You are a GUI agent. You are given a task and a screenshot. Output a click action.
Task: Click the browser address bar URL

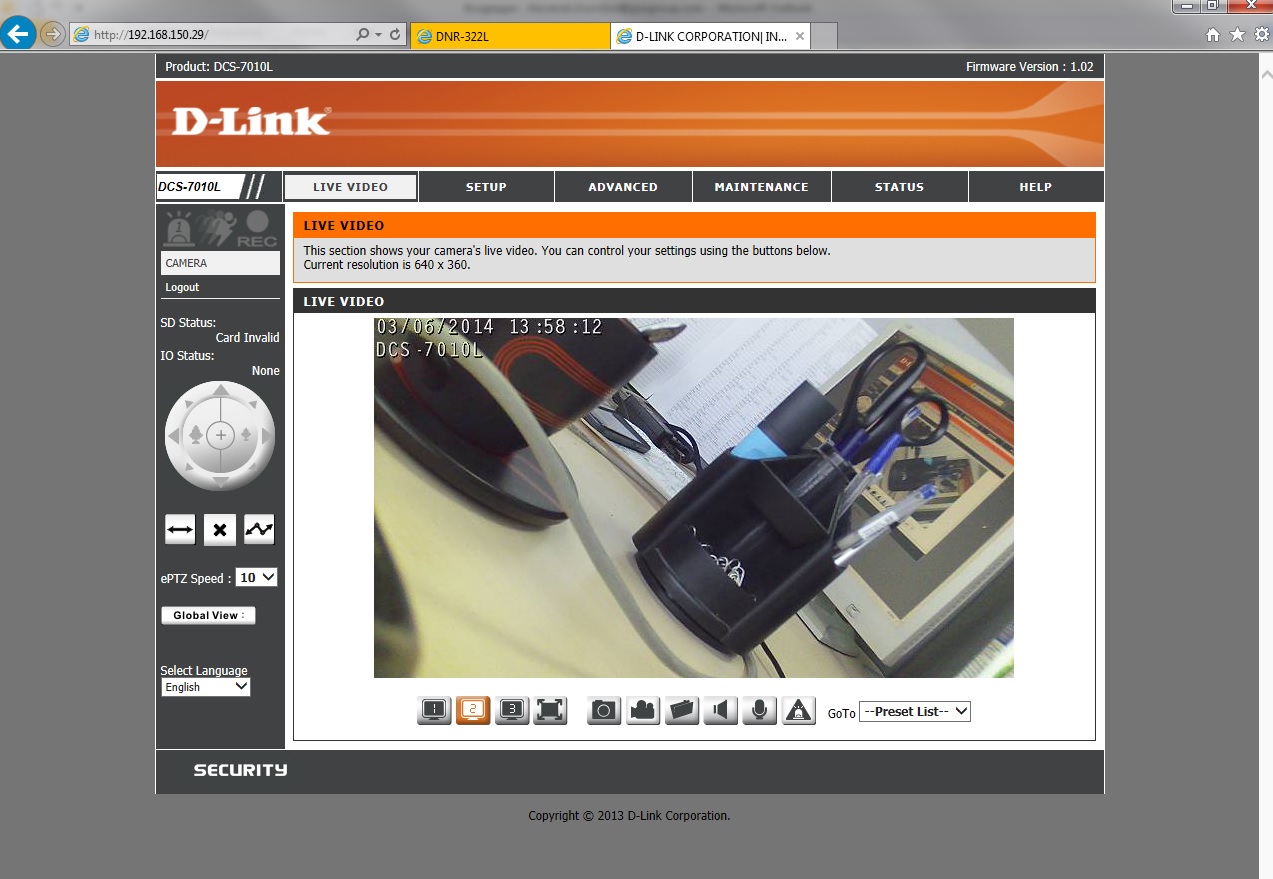pyautogui.click(x=210, y=35)
